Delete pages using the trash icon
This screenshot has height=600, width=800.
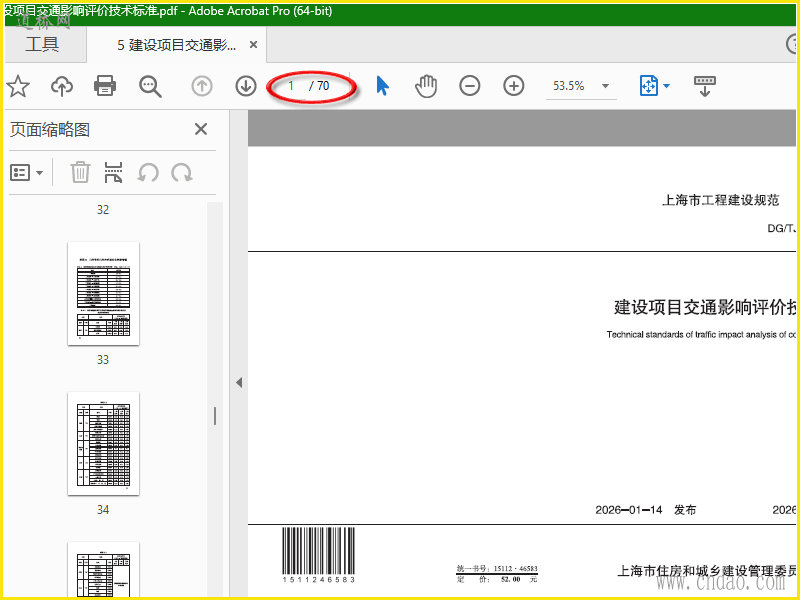click(80, 172)
